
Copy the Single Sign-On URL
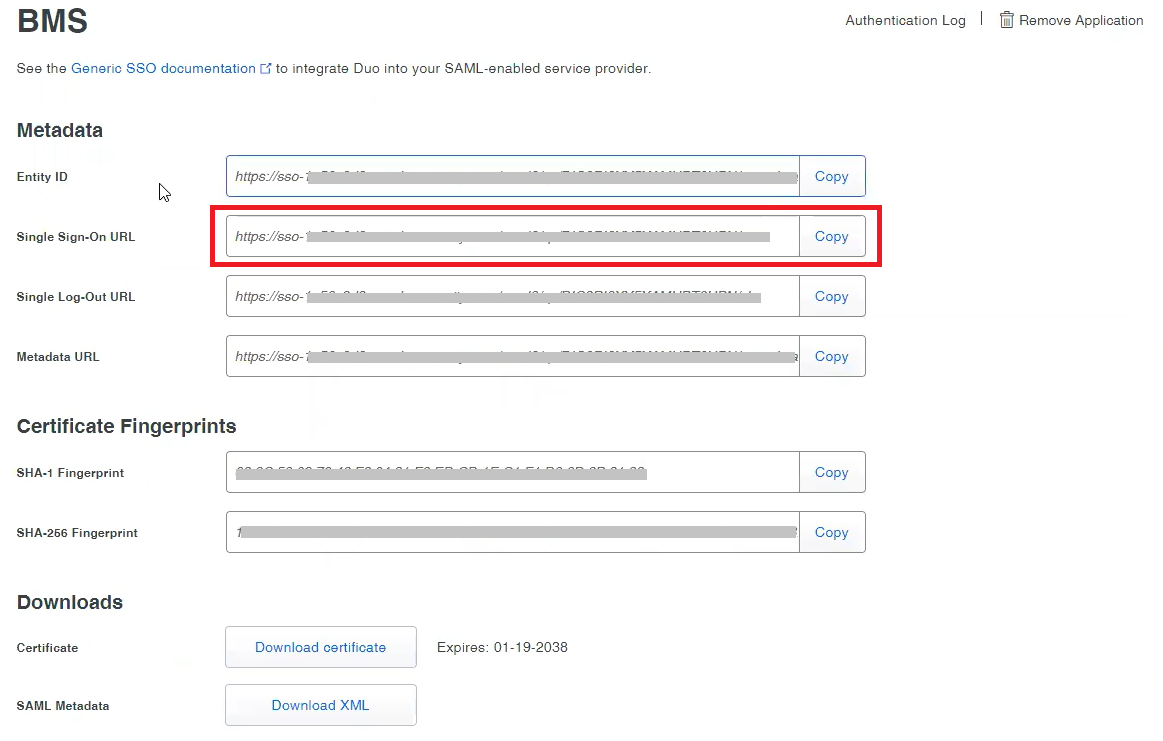831,237
